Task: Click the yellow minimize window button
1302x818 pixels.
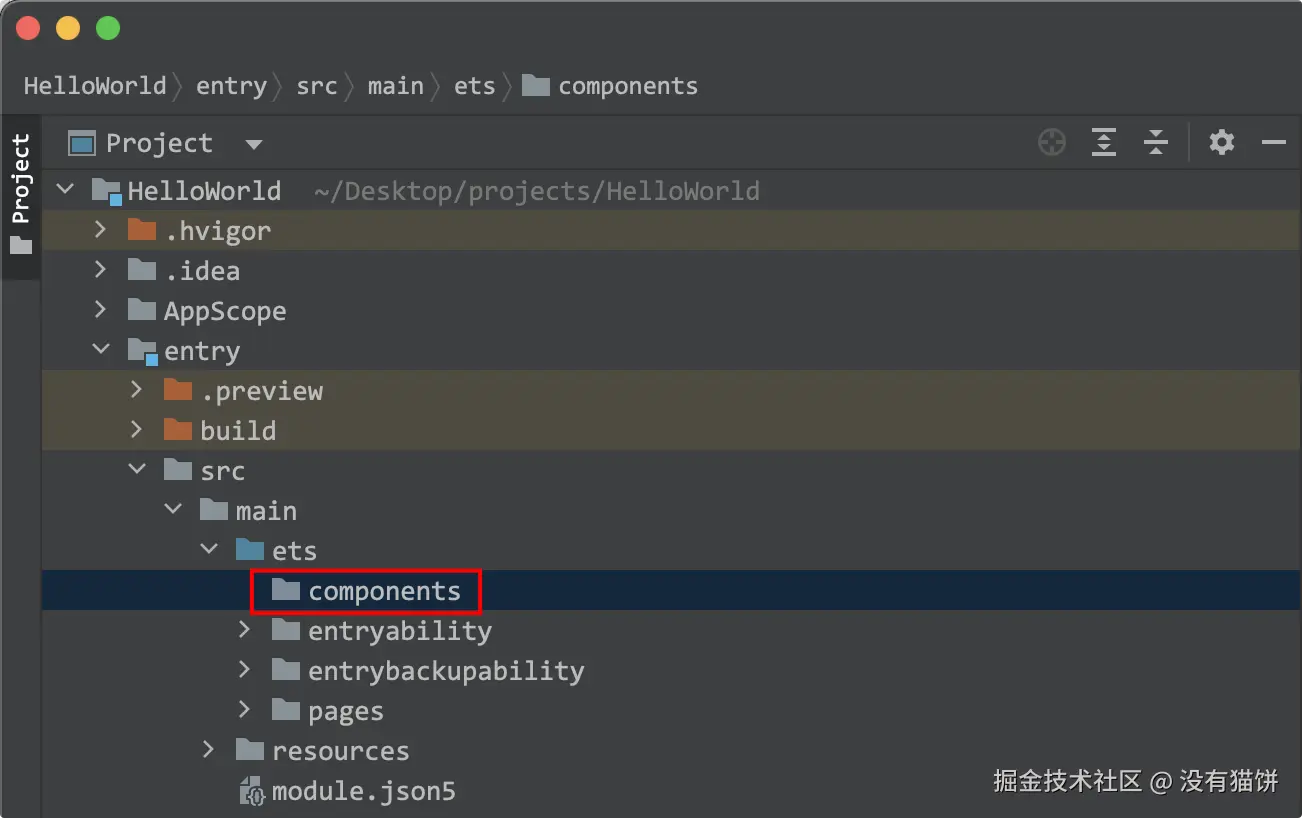Action: [x=68, y=28]
